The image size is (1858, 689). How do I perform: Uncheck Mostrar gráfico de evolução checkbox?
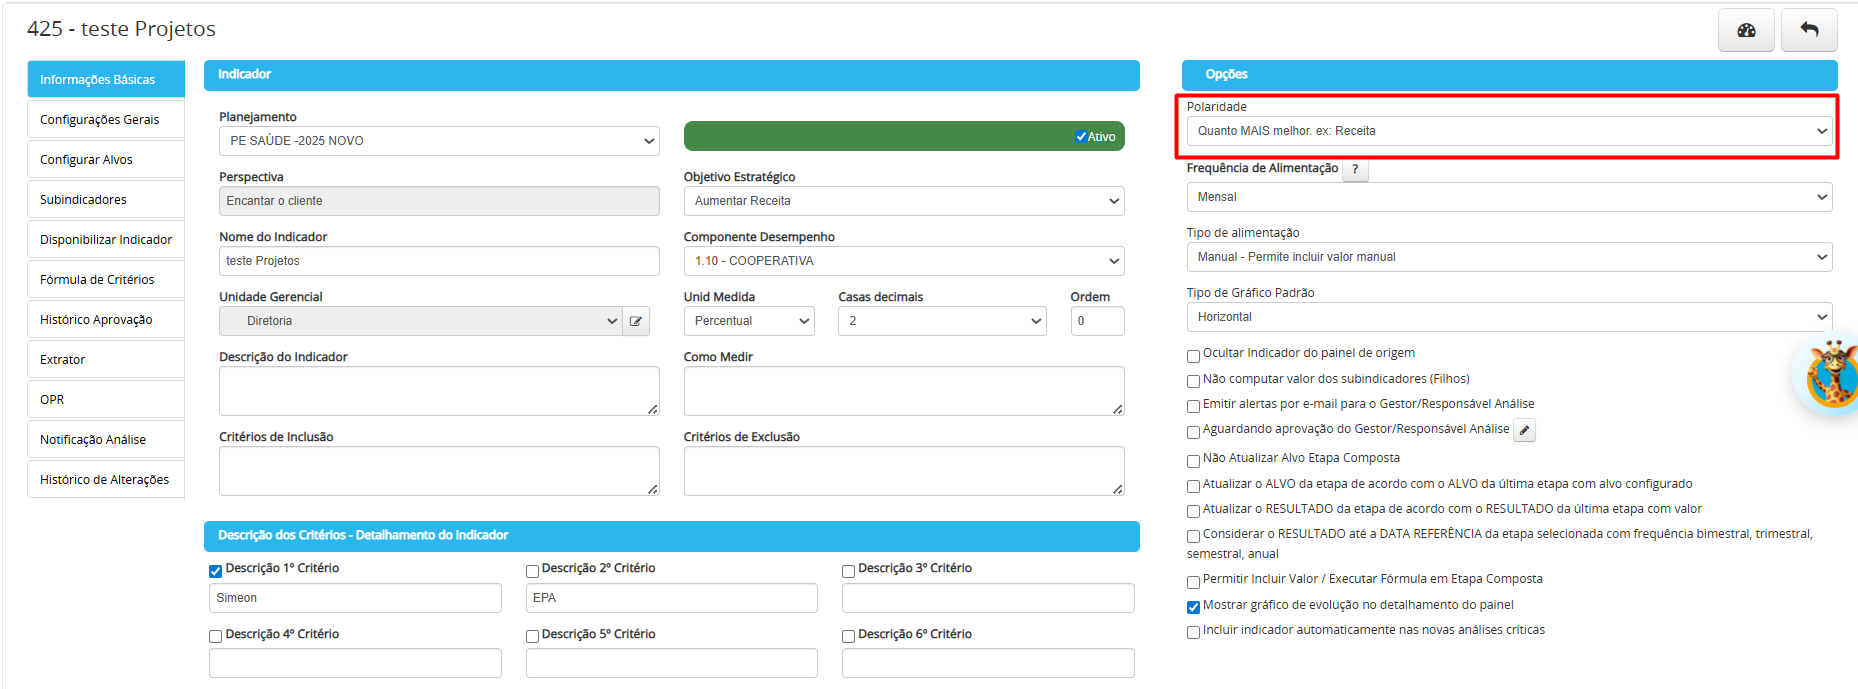[1193, 607]
